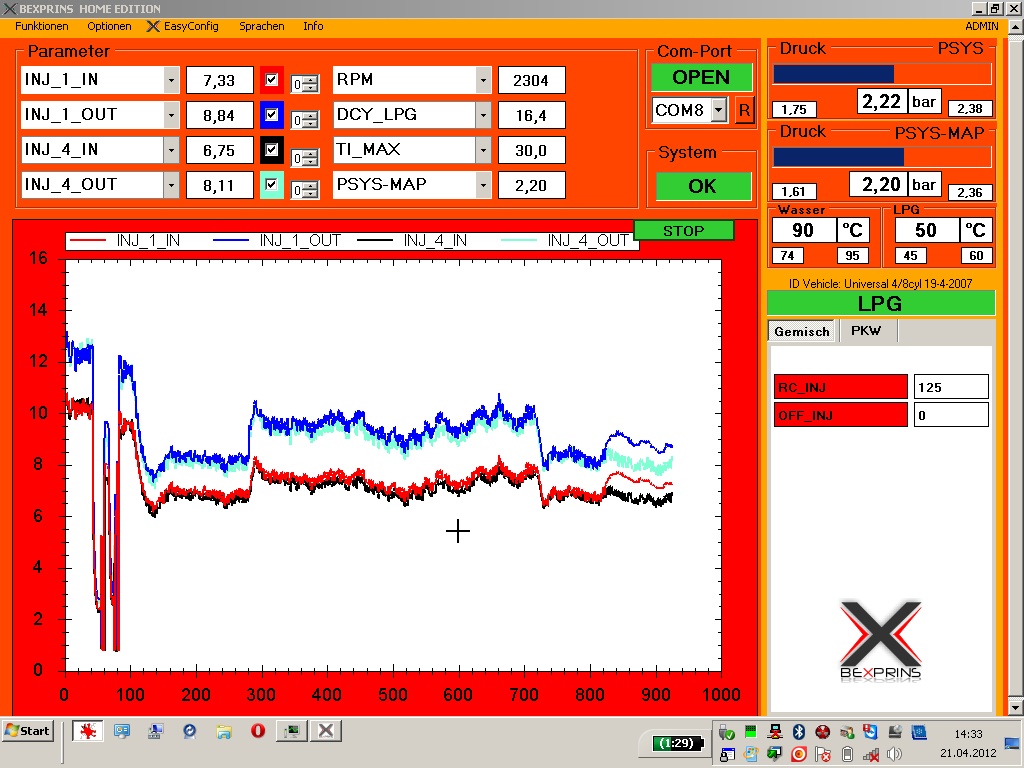Open the red splash icon in taskbar
Image resolution: width=1024 pixels, height=768 pixels.
pos(88,731)
